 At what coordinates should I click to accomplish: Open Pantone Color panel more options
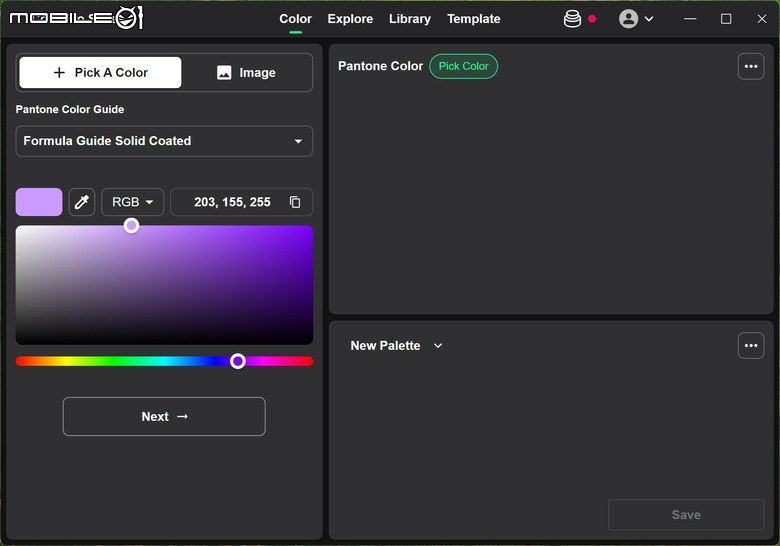click(x=751, y=66)
